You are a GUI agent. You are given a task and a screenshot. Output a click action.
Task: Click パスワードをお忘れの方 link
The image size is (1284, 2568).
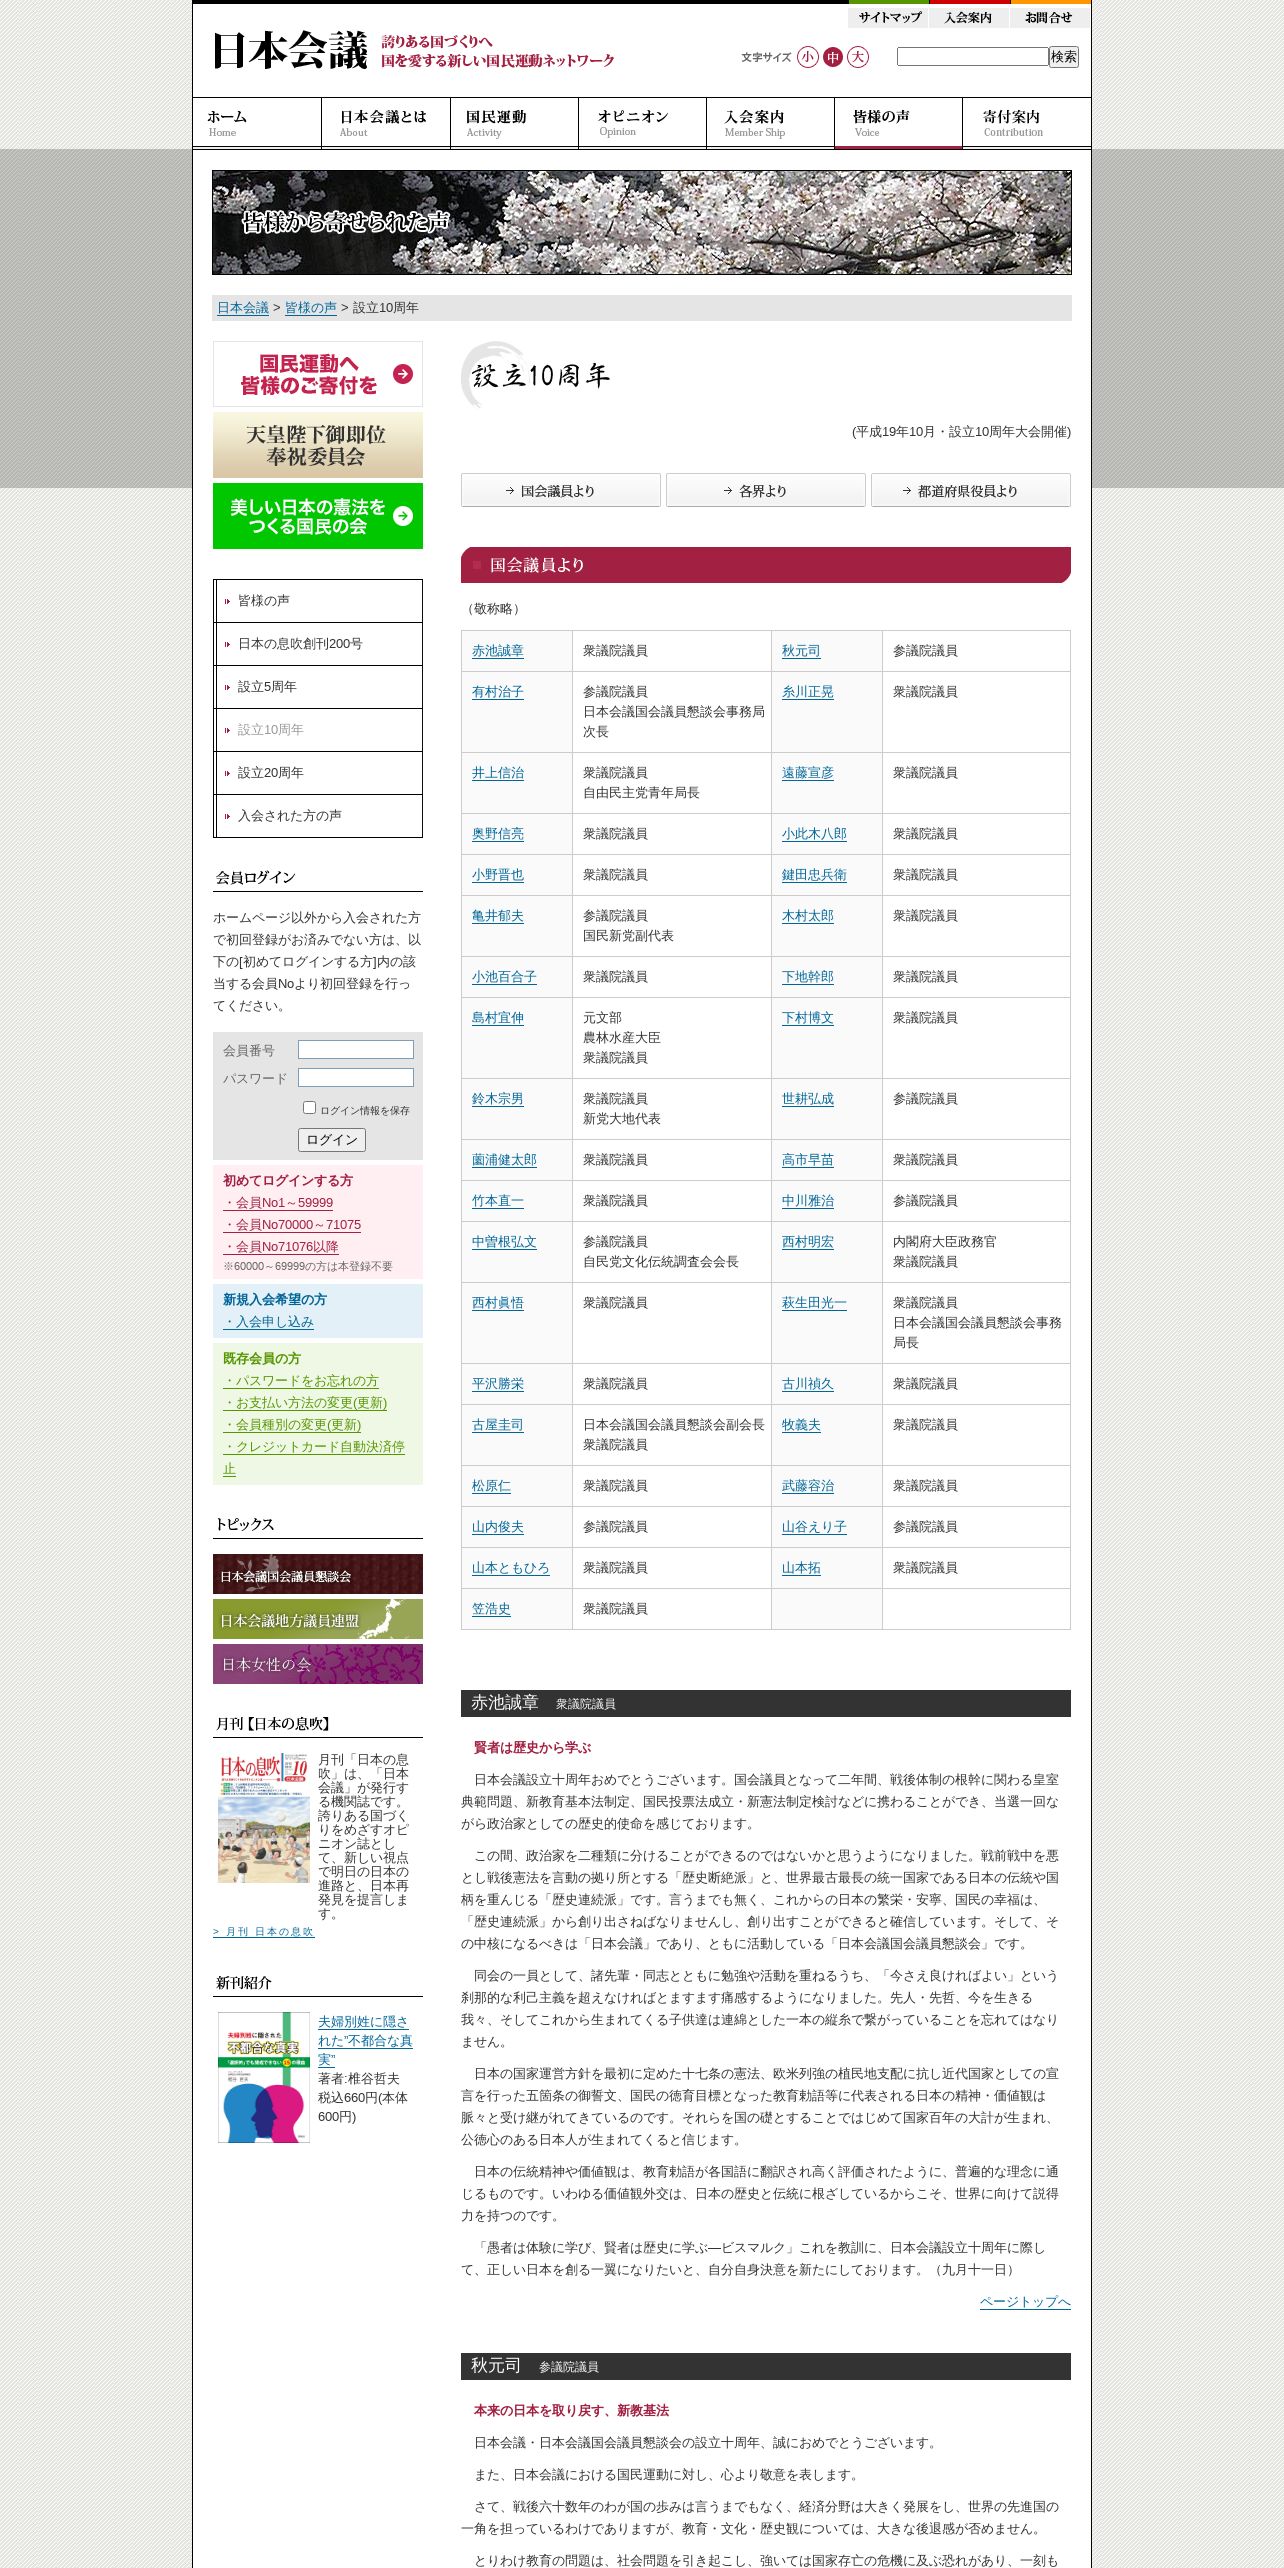point(301,1381)
